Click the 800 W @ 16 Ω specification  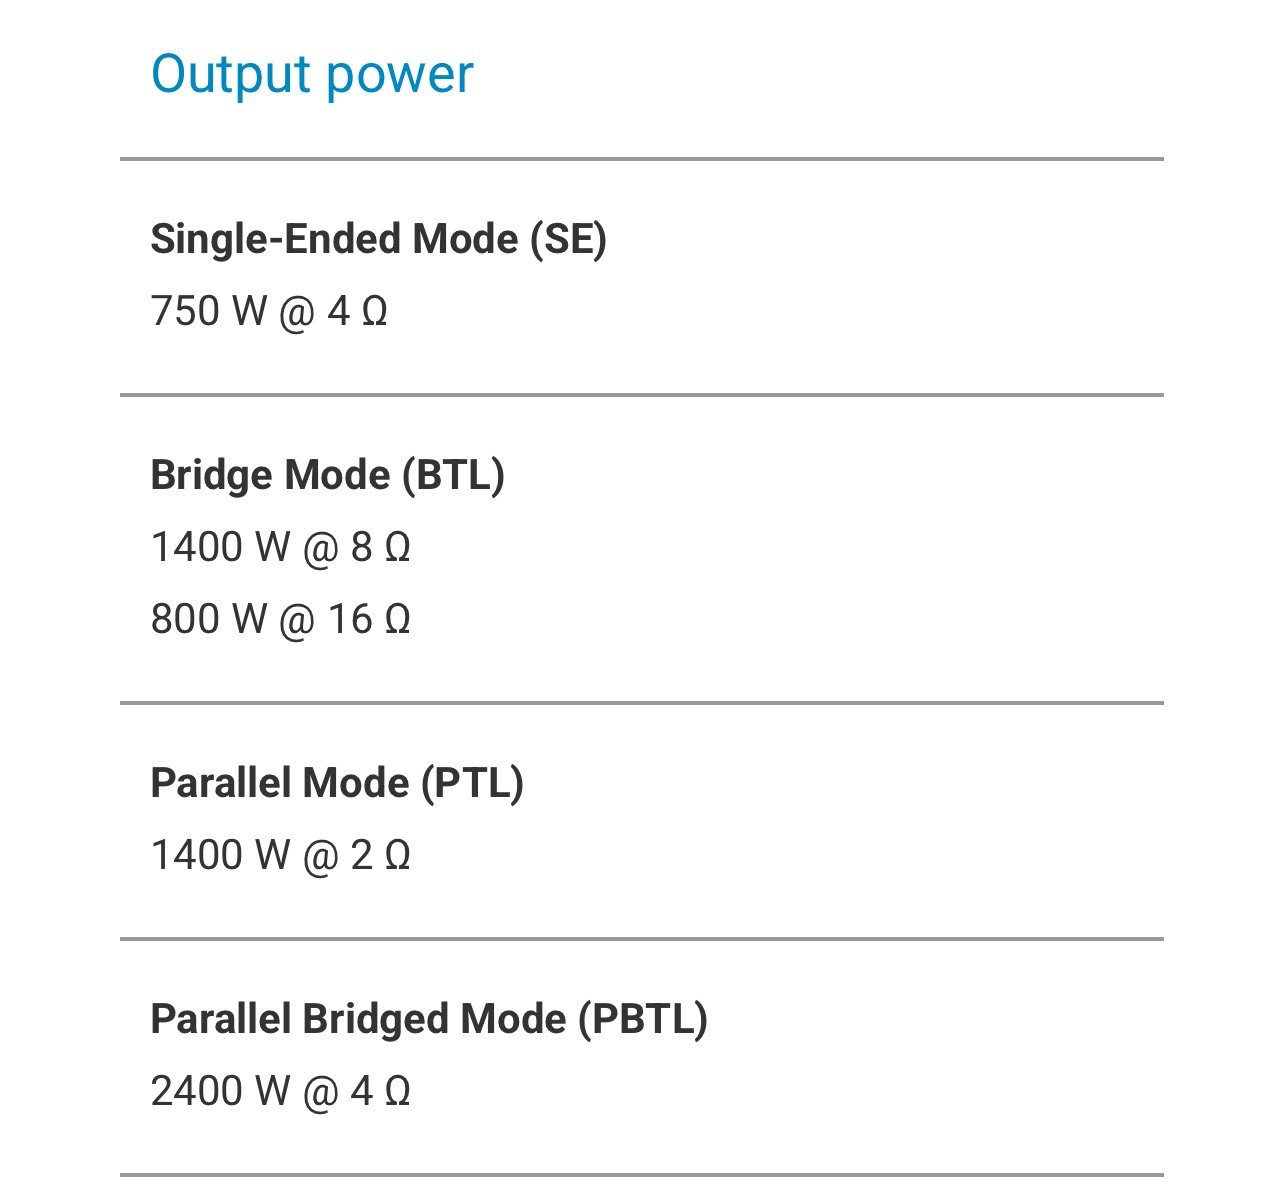pos(281,619)
